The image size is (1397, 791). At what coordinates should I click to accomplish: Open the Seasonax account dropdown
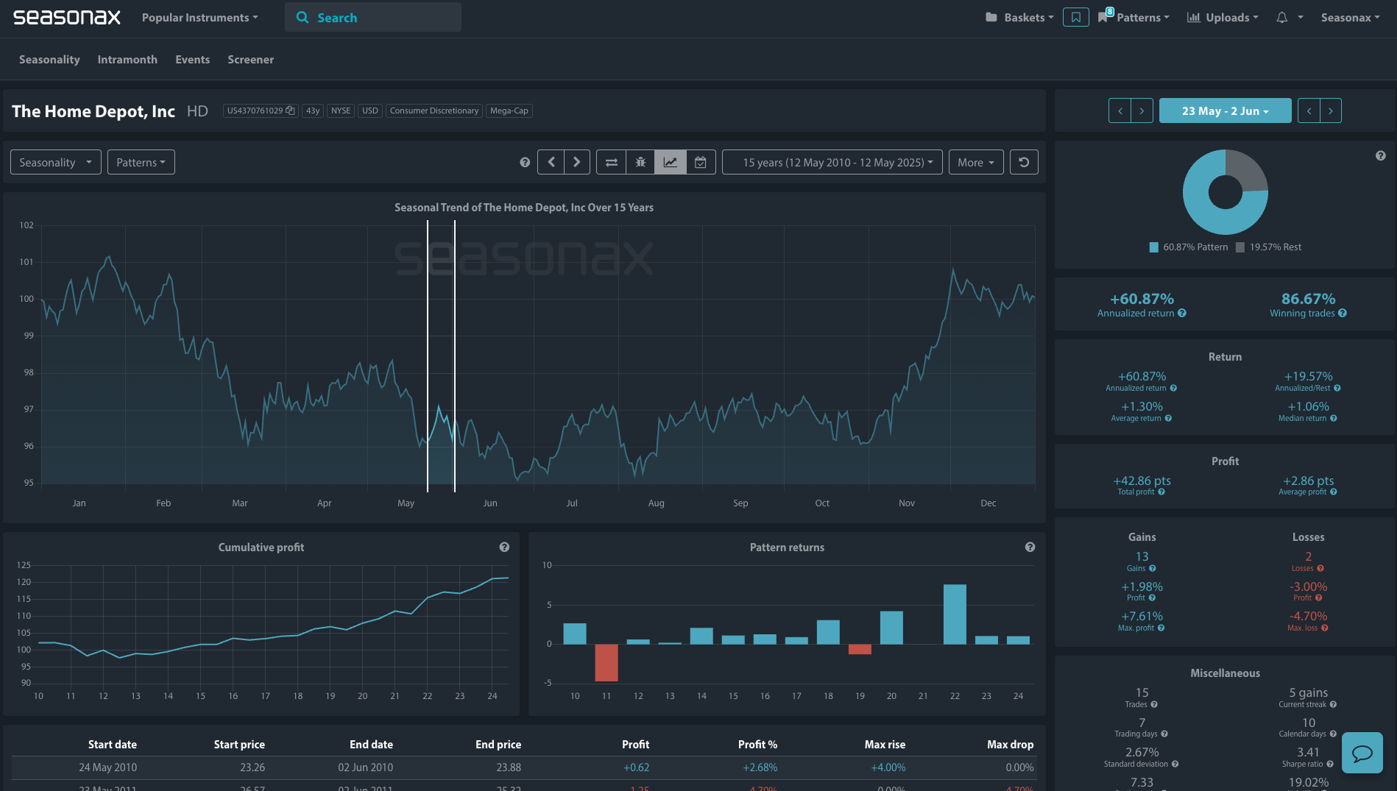[x=1350, y=17]
